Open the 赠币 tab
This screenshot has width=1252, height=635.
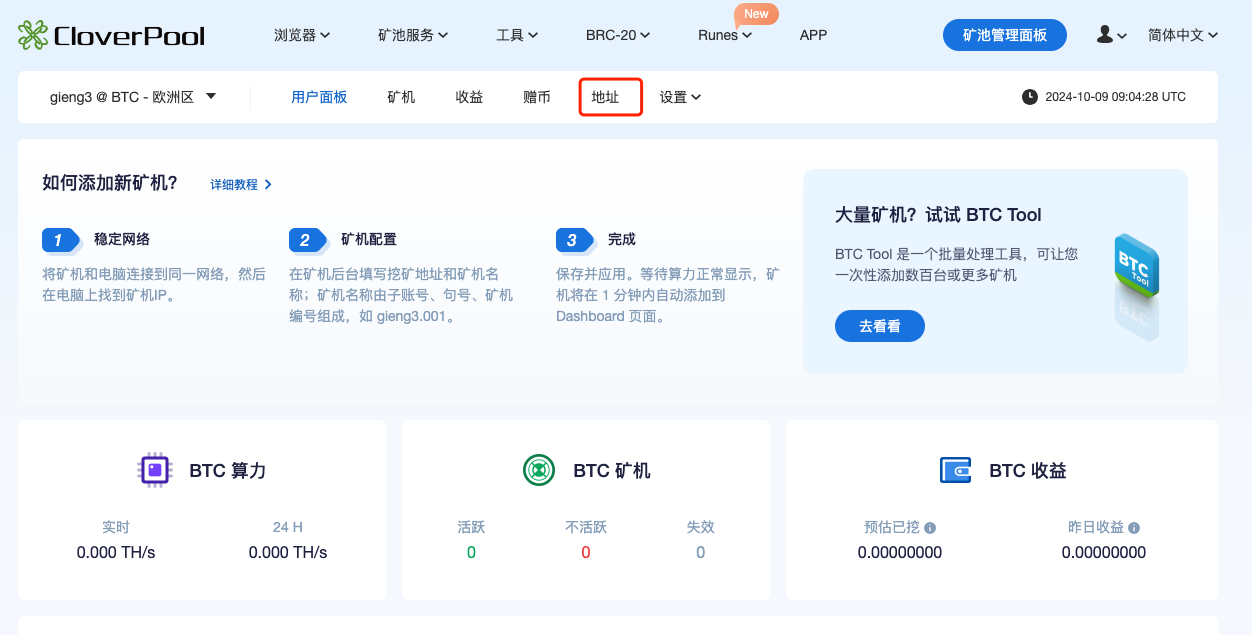click(537, 97)
